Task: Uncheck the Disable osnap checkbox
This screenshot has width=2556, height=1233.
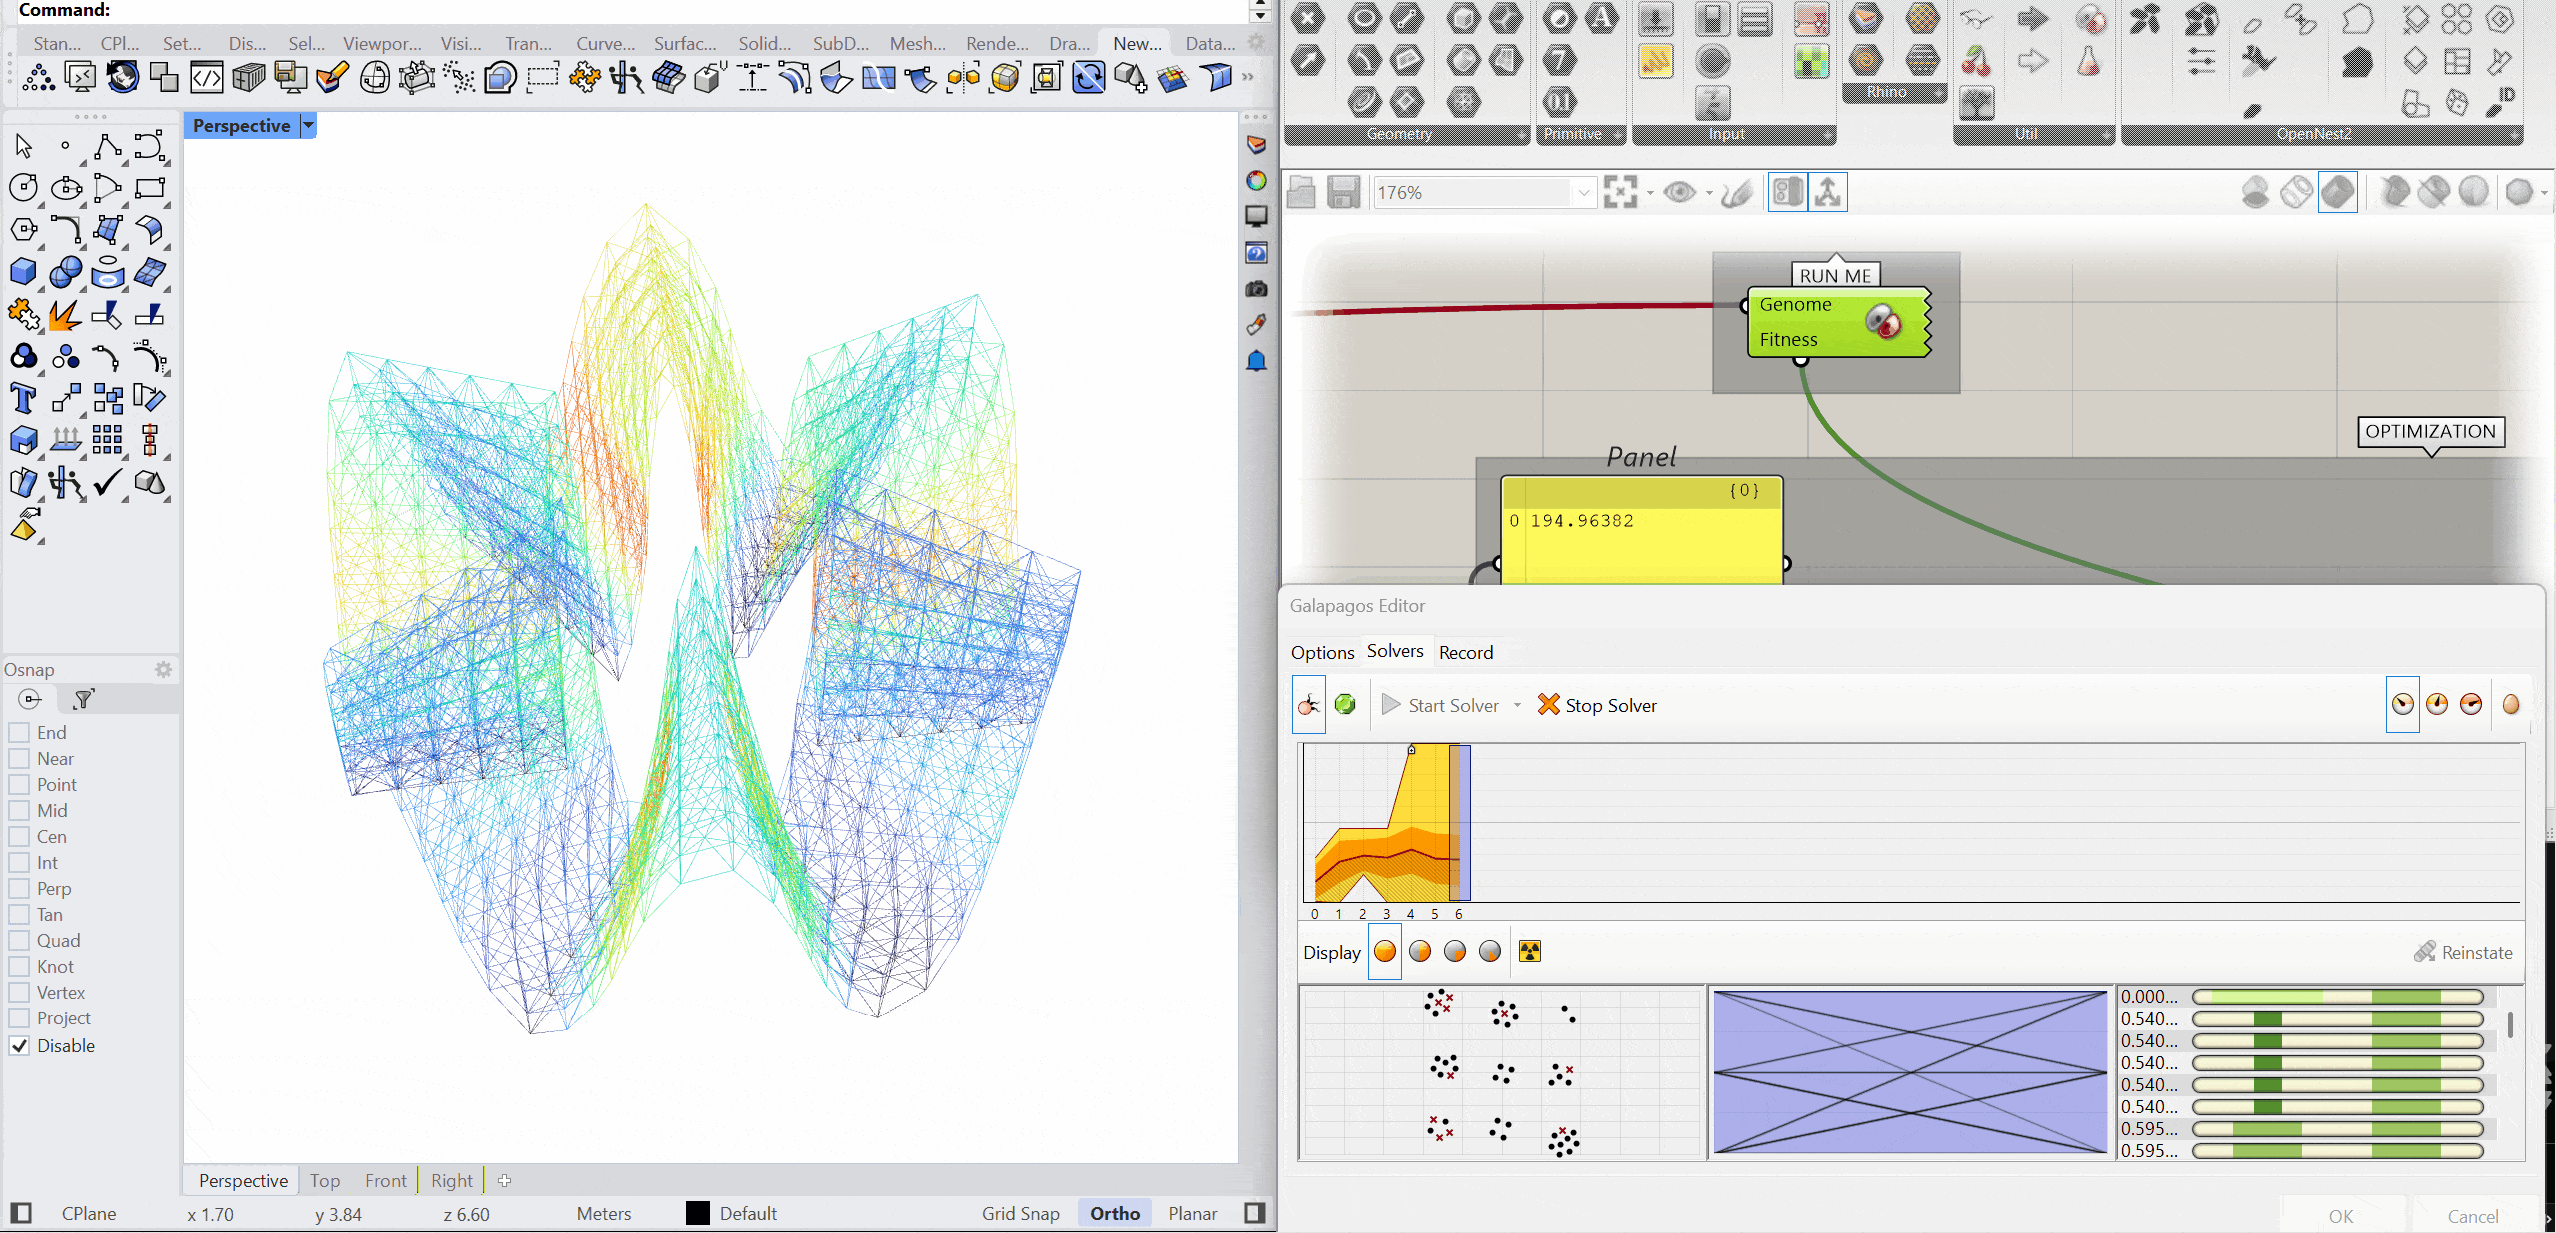Action: [x=19, y=1045]
